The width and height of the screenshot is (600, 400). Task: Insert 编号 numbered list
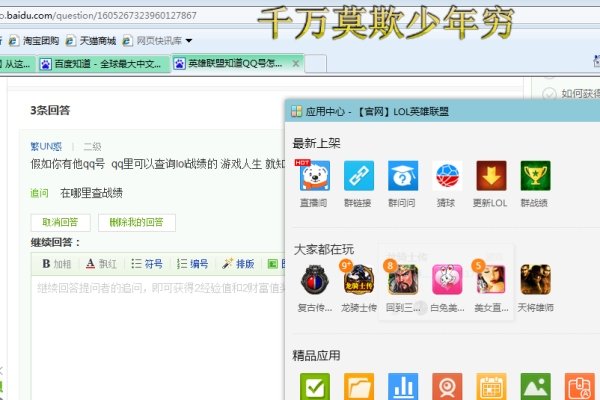coord(192,264)
